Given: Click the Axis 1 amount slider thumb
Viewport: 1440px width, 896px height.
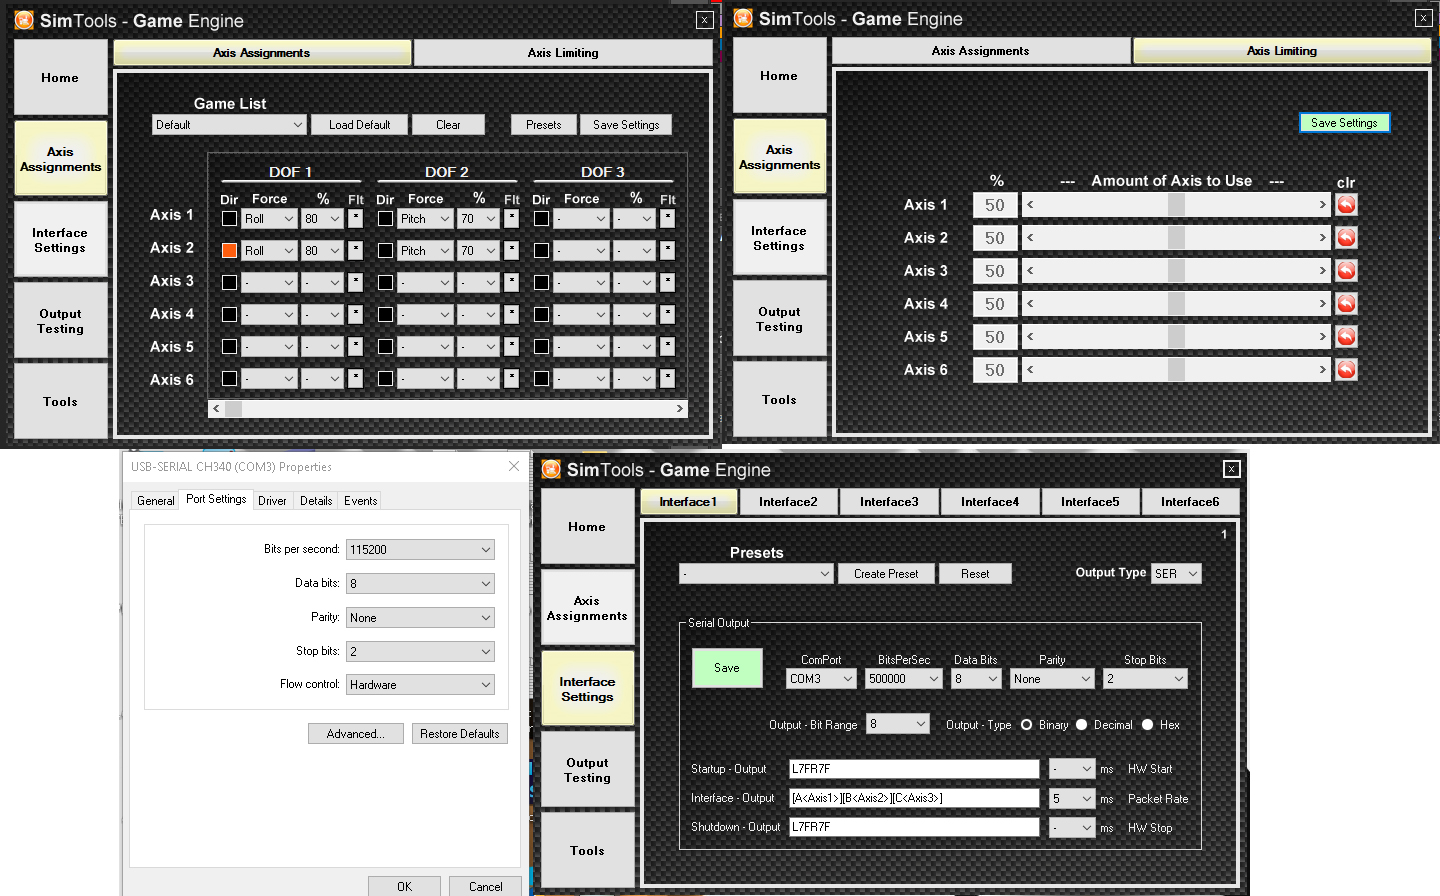Looking at the screenshot, I should 1177,205.
